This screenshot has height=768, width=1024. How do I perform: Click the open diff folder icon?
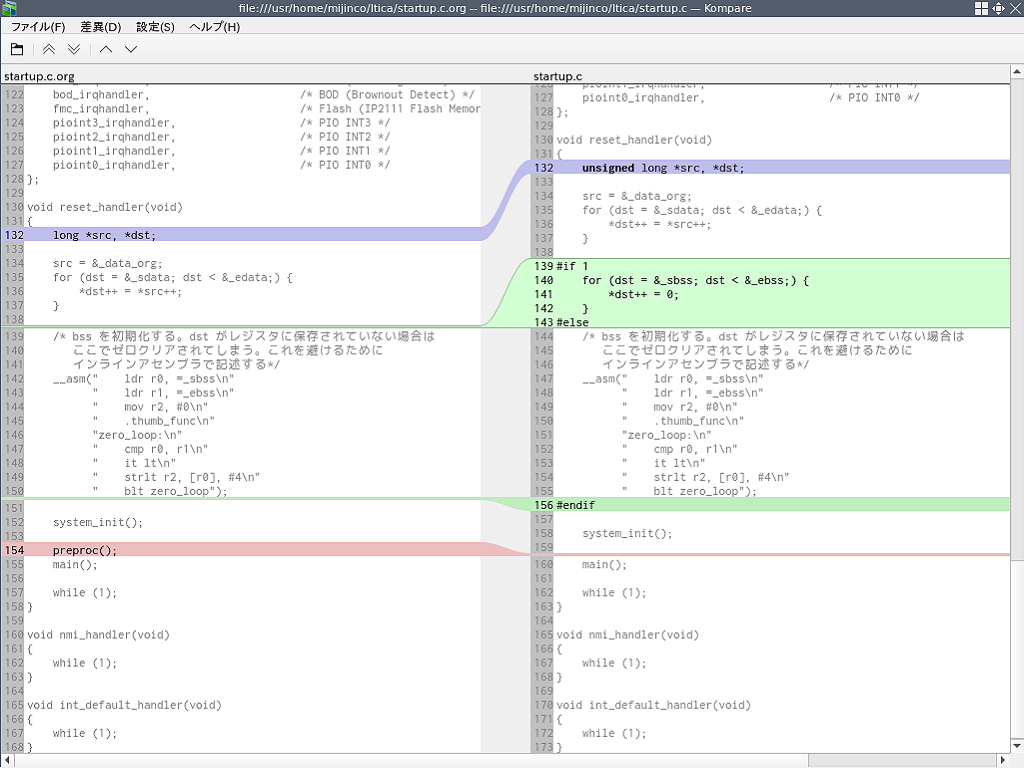(17, 49)
